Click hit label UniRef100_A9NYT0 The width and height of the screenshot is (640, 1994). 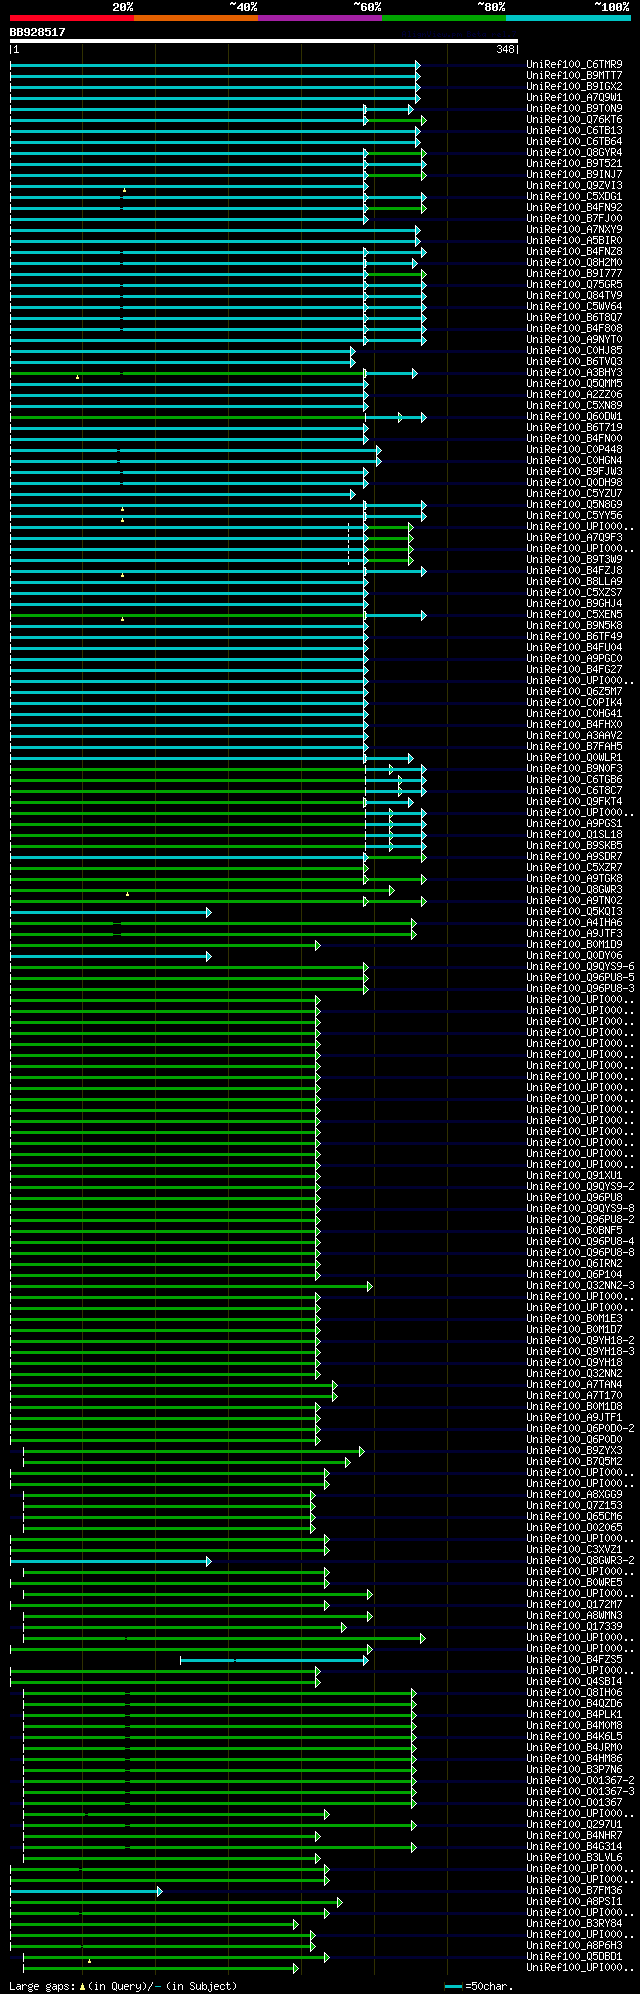click(x=575, y=339)
